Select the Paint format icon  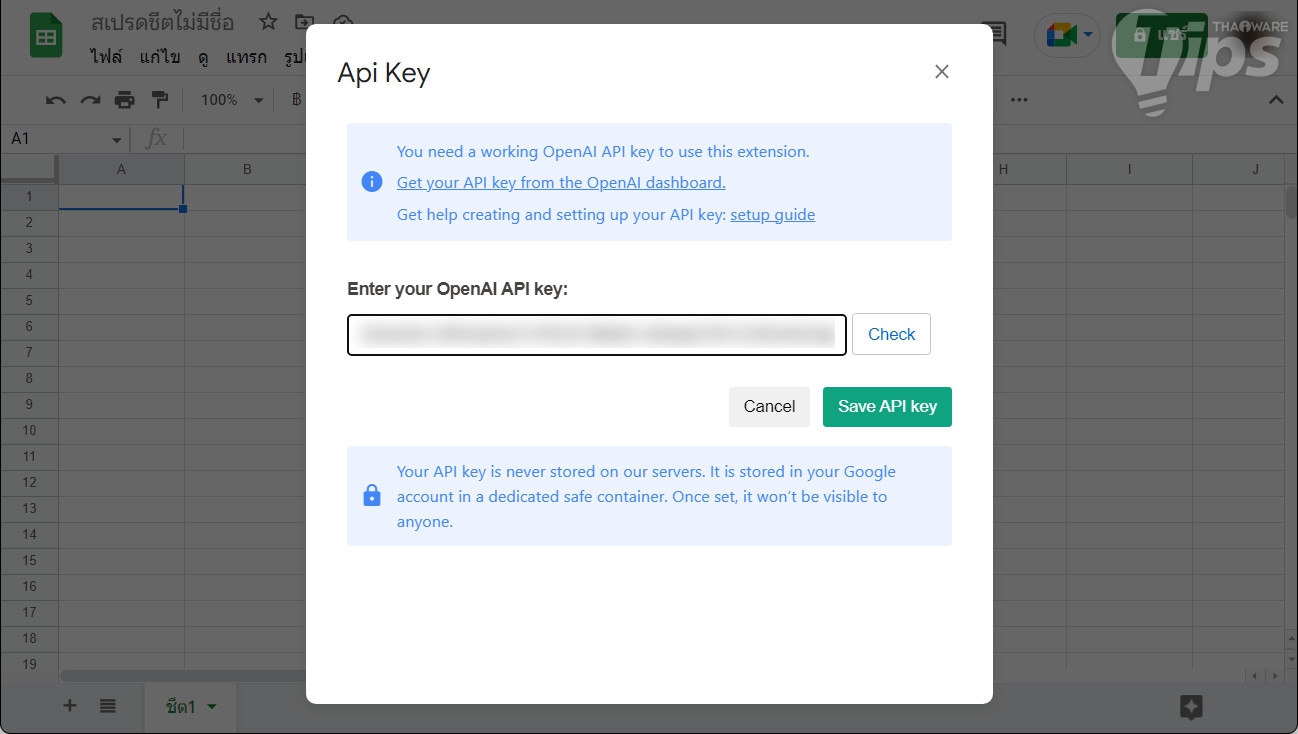[x=159, y=100]
